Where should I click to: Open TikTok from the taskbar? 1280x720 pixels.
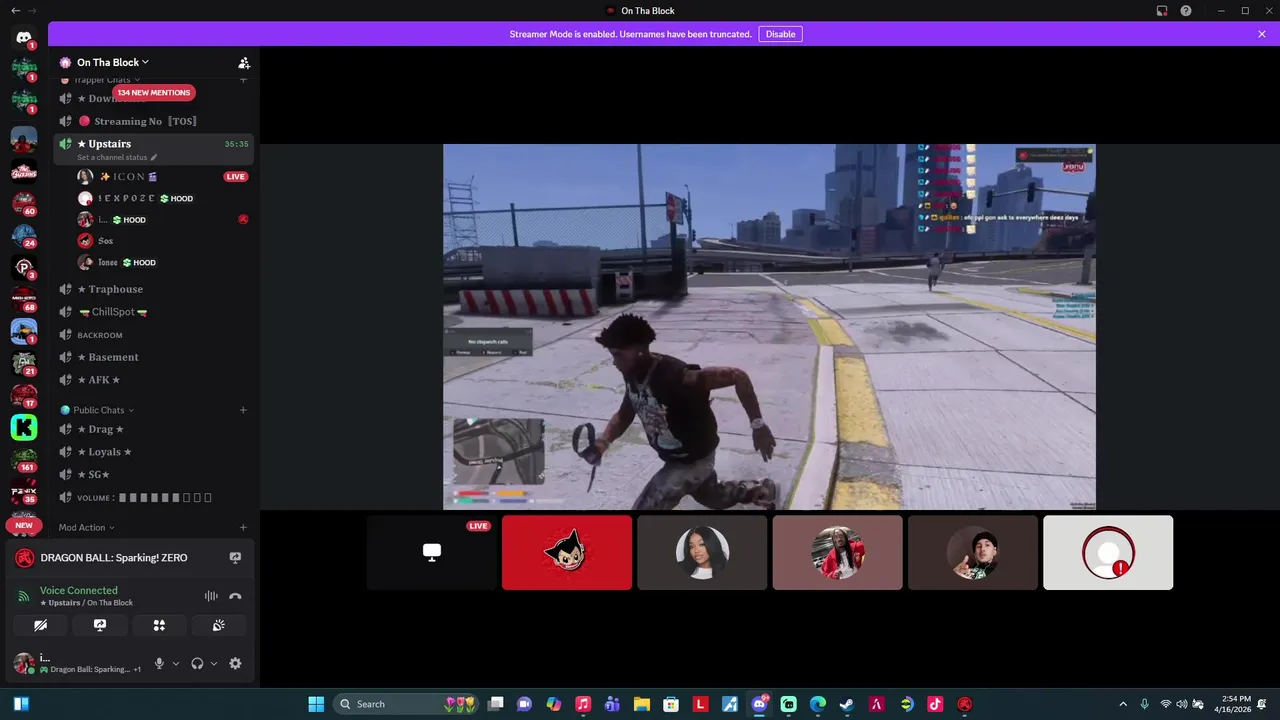[x=935, y=704]
